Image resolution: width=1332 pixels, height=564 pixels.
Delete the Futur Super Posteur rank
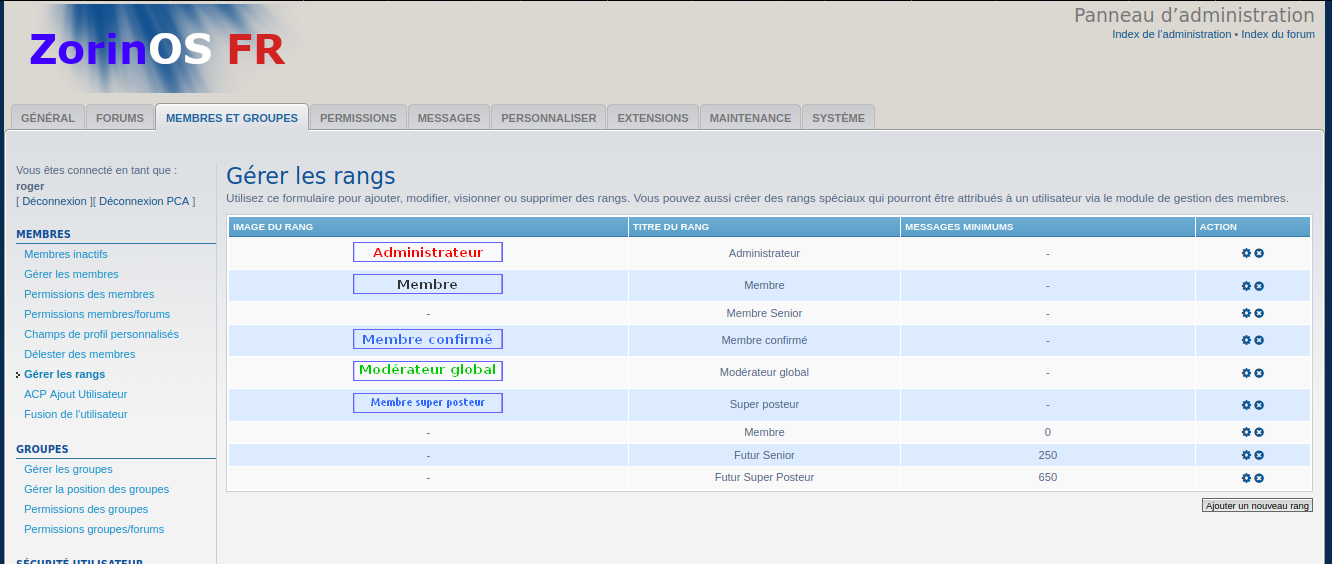tap(1259, 478)
